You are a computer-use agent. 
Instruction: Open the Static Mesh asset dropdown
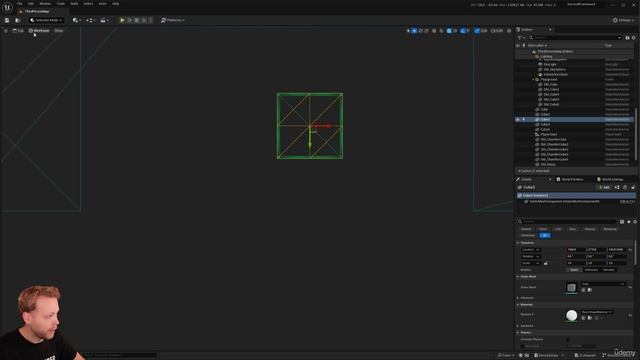coord(603,284)
